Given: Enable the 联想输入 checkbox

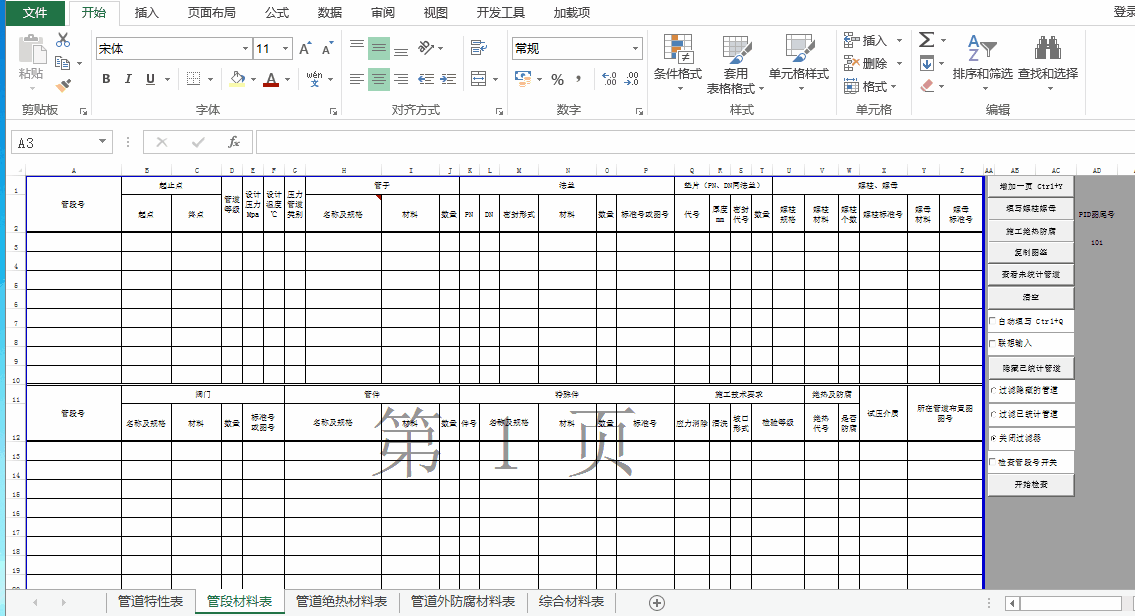Looking at the screenshot, I should tap(993, 343).
